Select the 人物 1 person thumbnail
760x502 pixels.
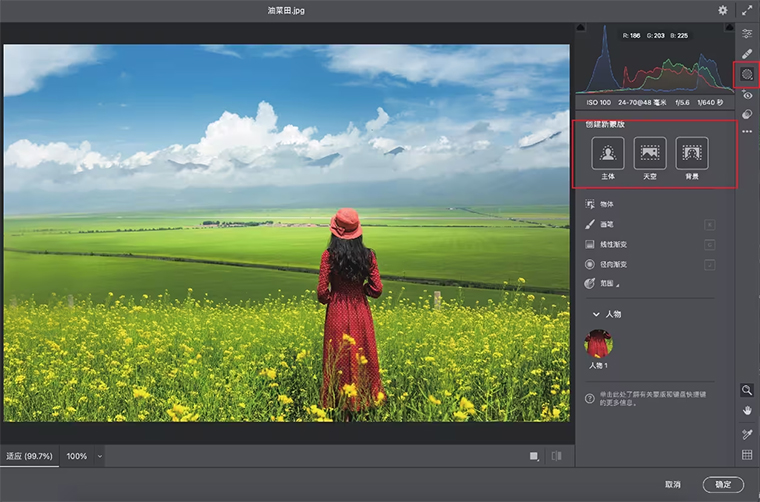(x=598, y=343)
